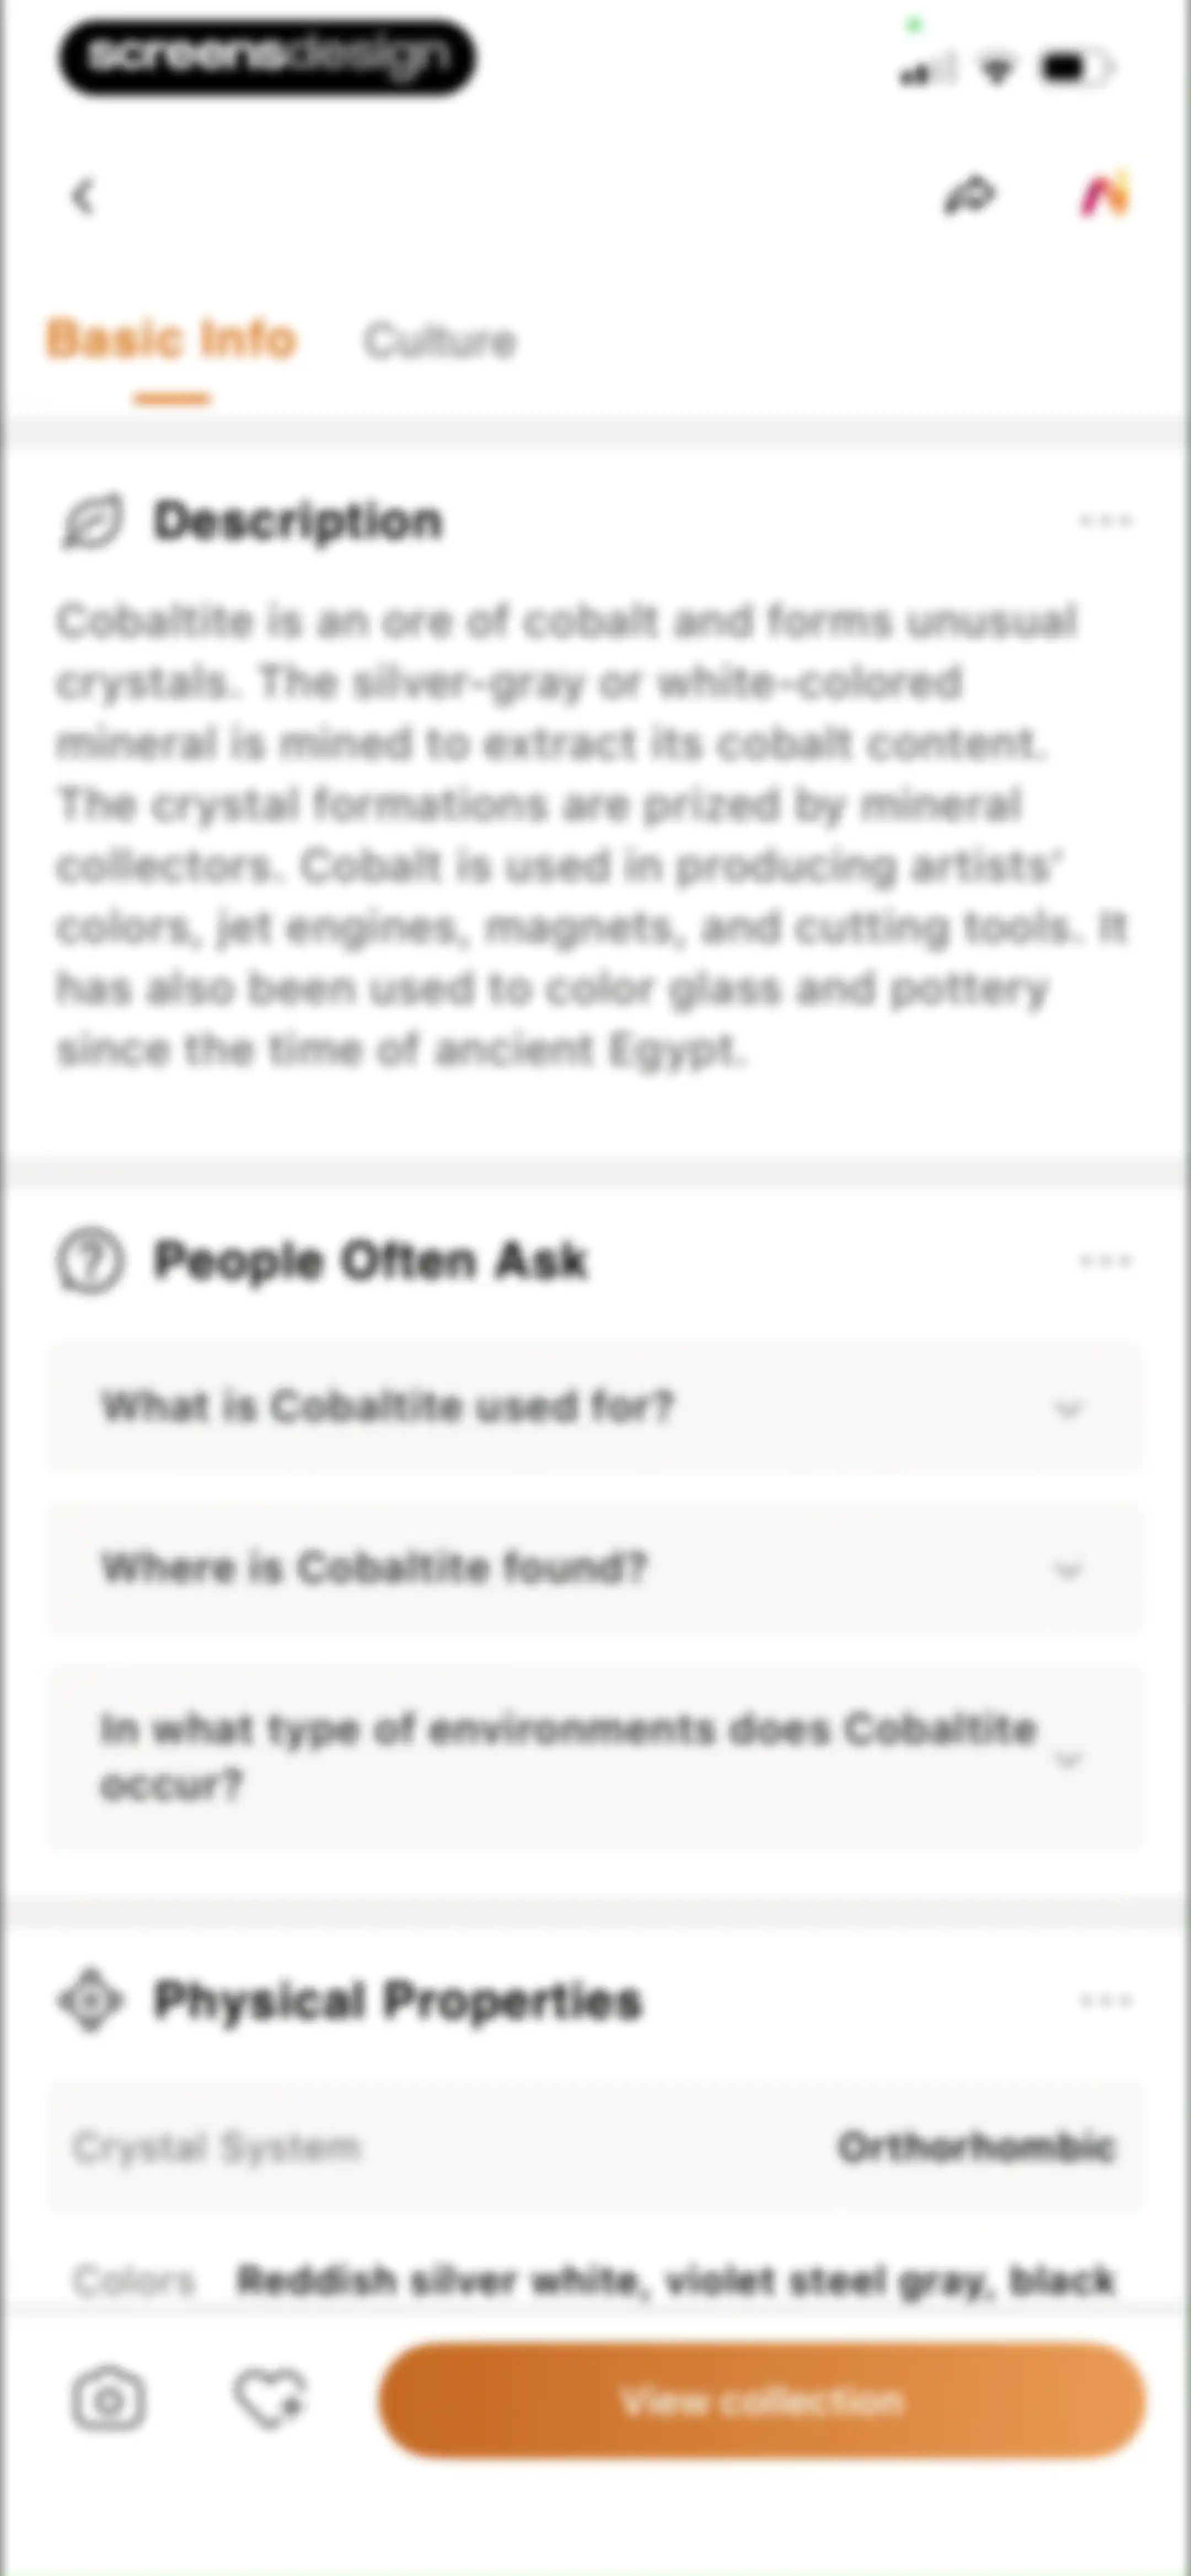Tap the share arrow icon
This screenshot has width=1191, height=2576.
click(x=970, y=196)
